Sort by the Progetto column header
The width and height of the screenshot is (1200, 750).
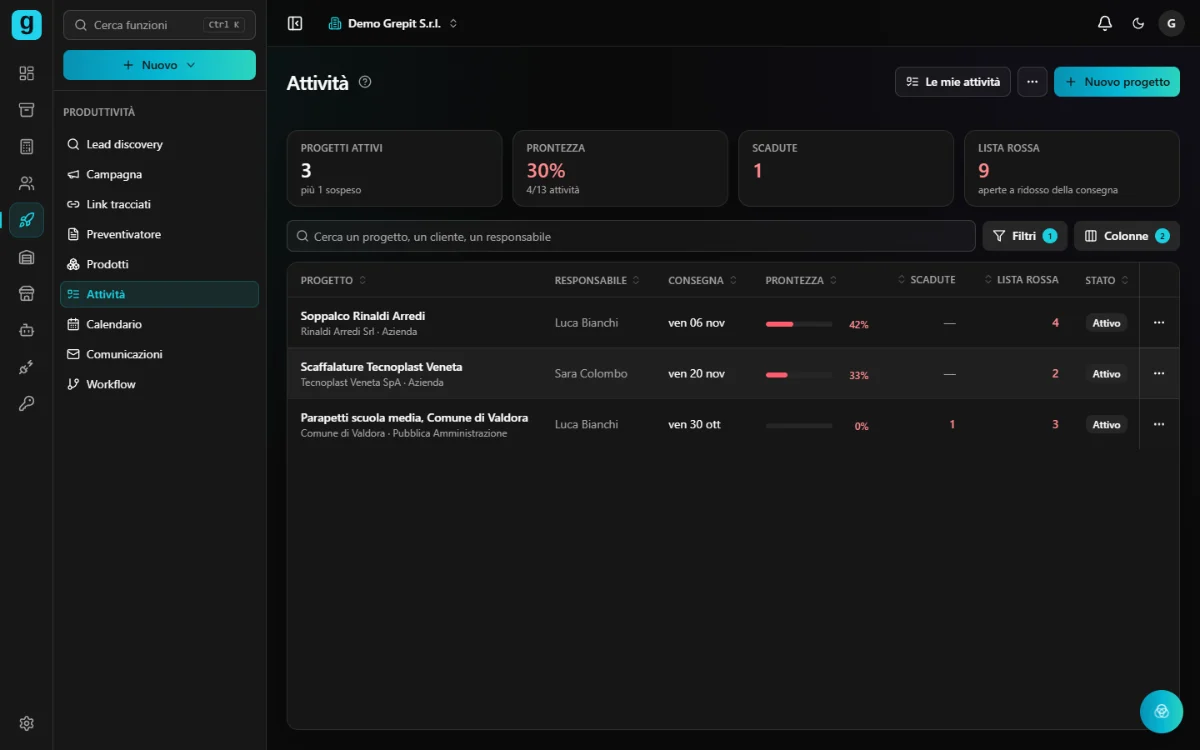[334, 280]
